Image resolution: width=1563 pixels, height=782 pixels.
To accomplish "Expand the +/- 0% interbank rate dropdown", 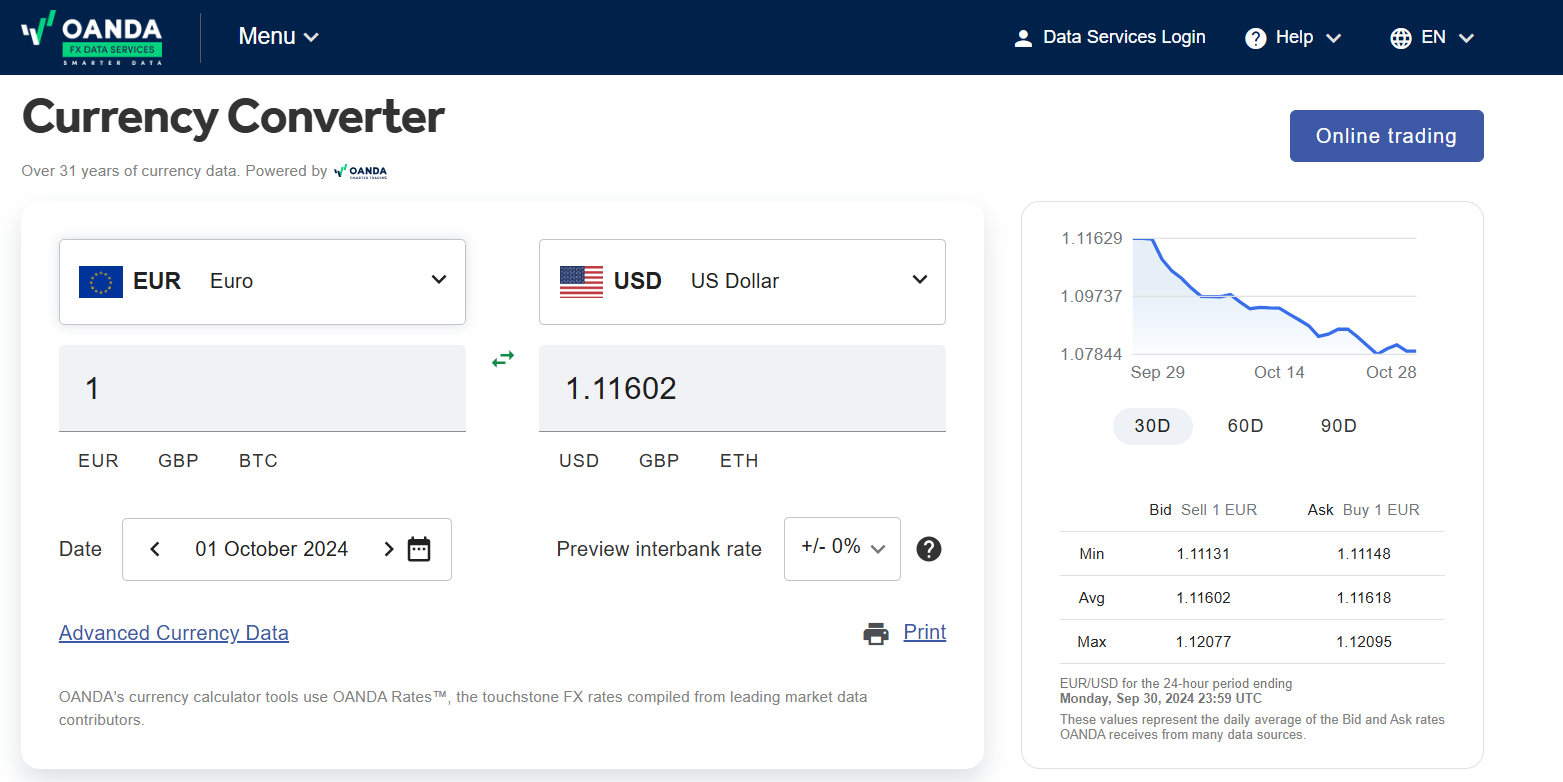I will coord(842,548).
